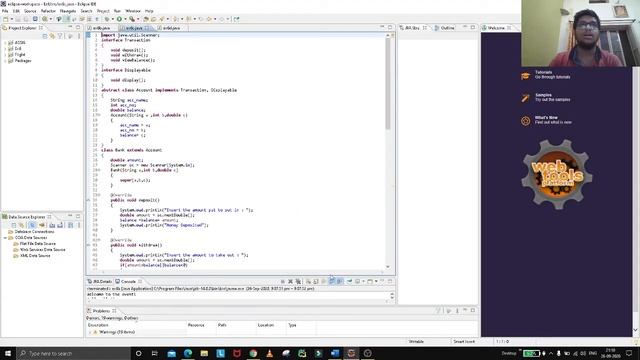Expand the Flight project node
The height and width of the screenshot is (360, 640).
tap(5, 54)
